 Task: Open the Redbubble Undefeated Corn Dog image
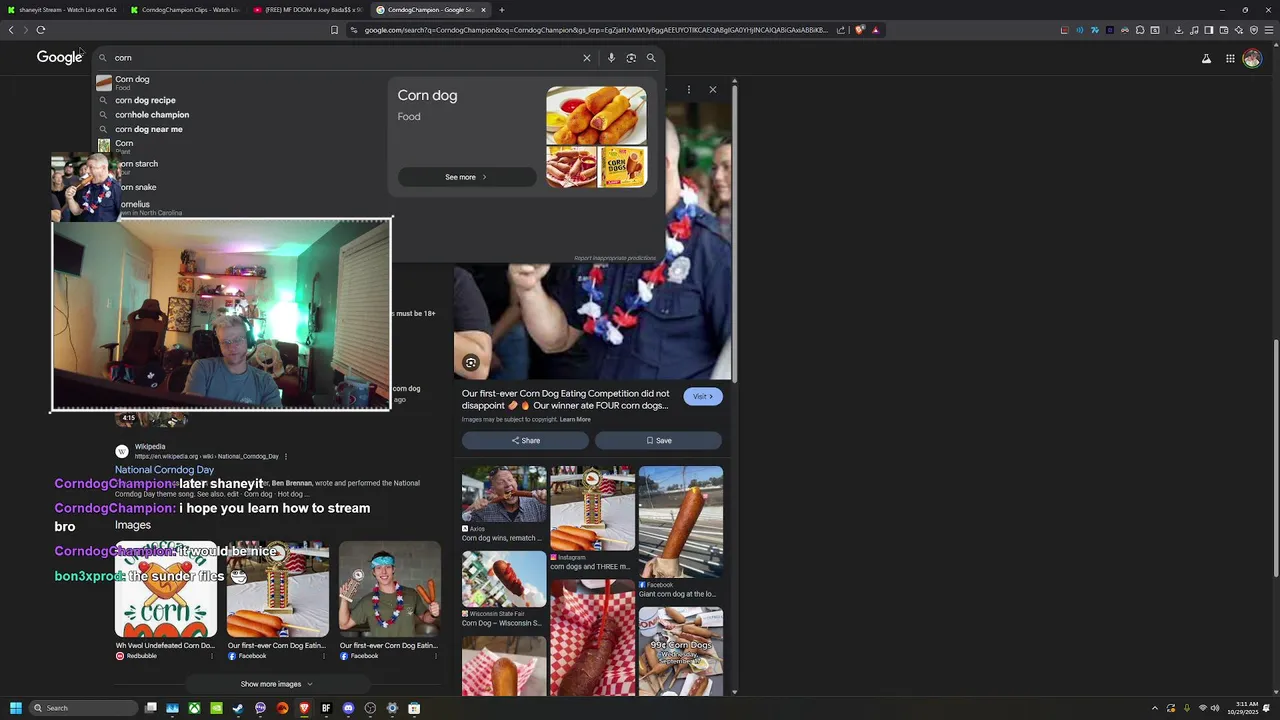[x=166, y=590]
